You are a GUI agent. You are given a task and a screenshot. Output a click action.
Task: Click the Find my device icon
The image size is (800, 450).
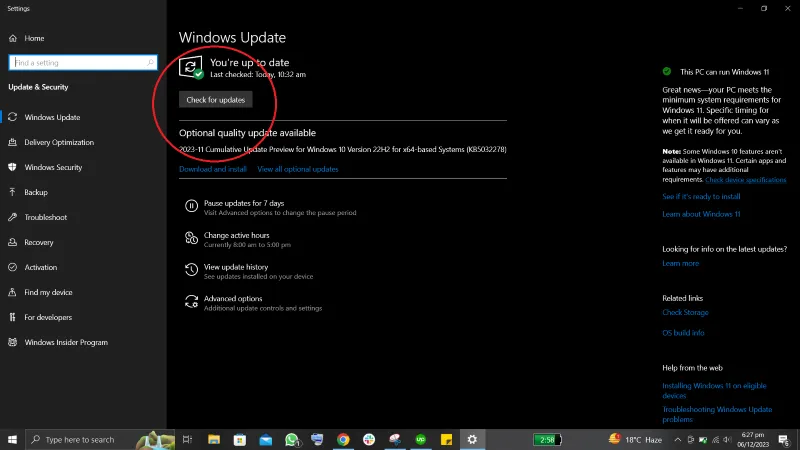click(13, 292)
